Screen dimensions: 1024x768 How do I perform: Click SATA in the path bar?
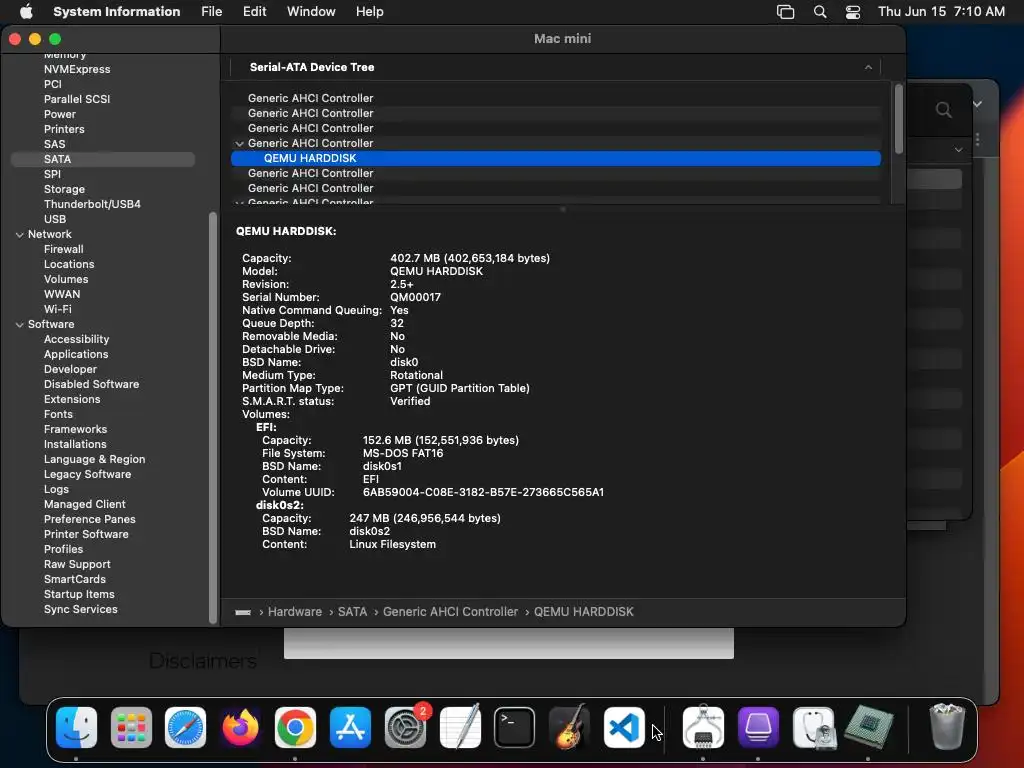click(x=352, y=612)
